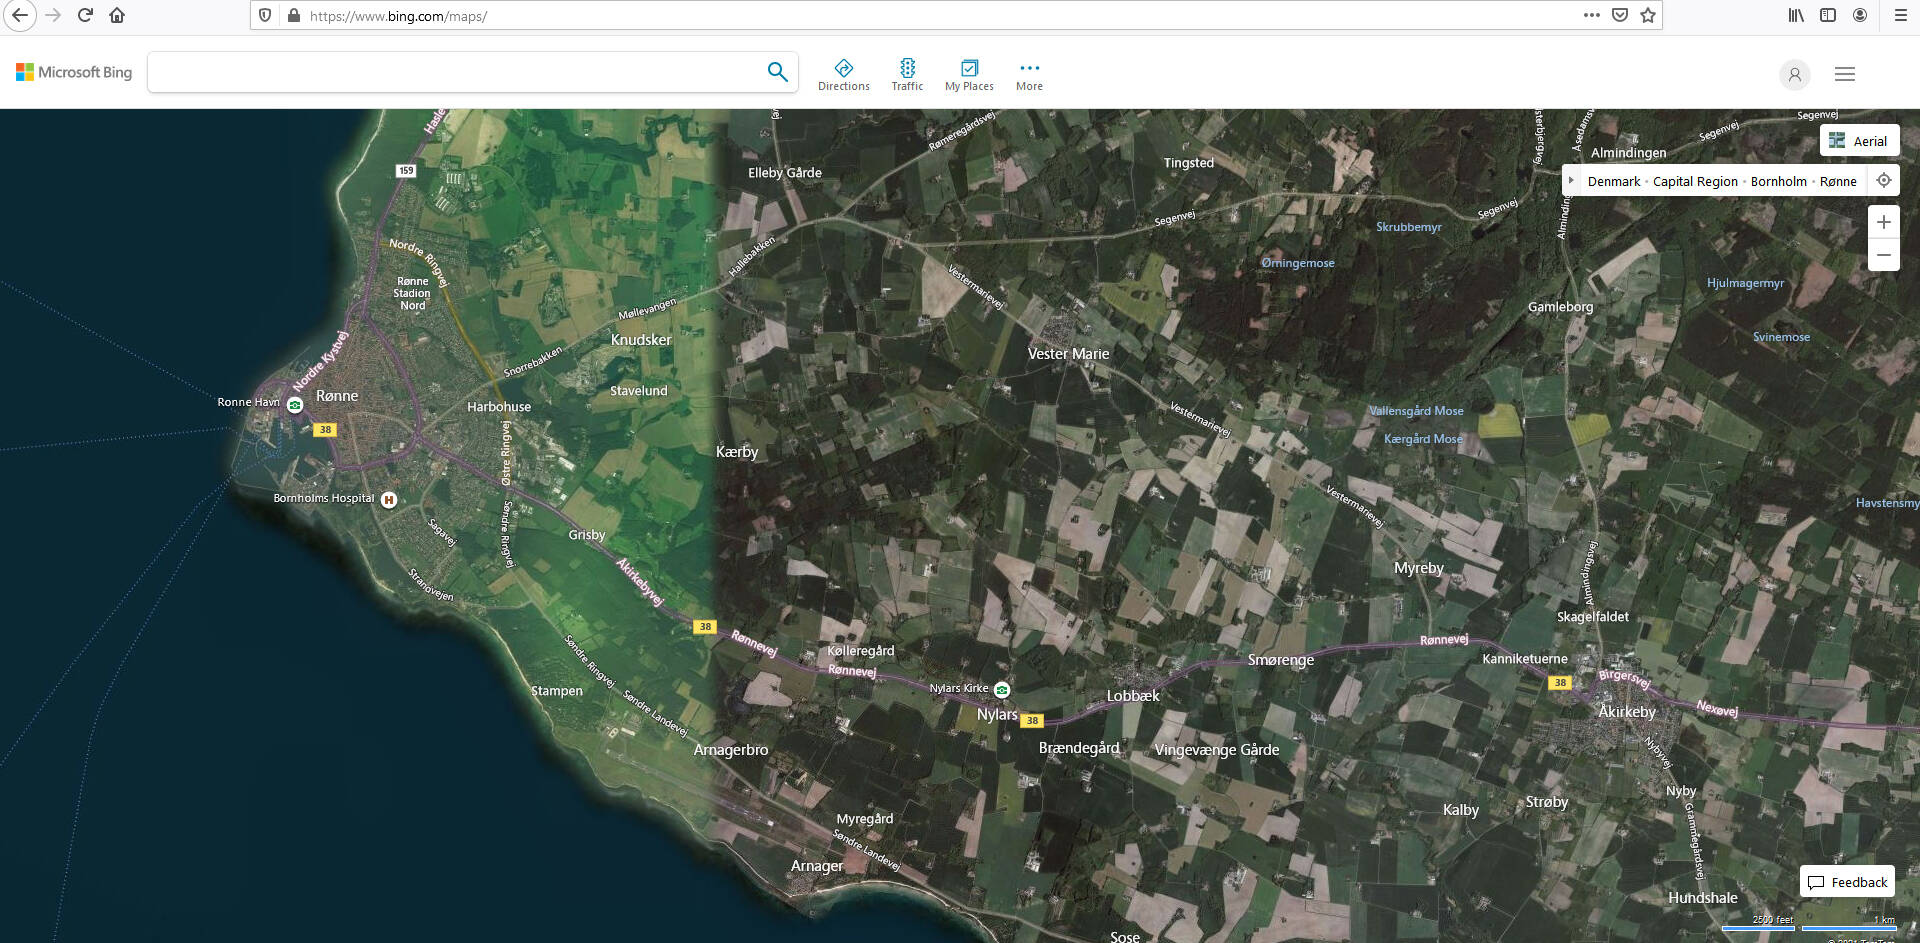Click the Rønne town label
Screen dimensions: 1920x943
pyautogui.click(x=337, y=396)
